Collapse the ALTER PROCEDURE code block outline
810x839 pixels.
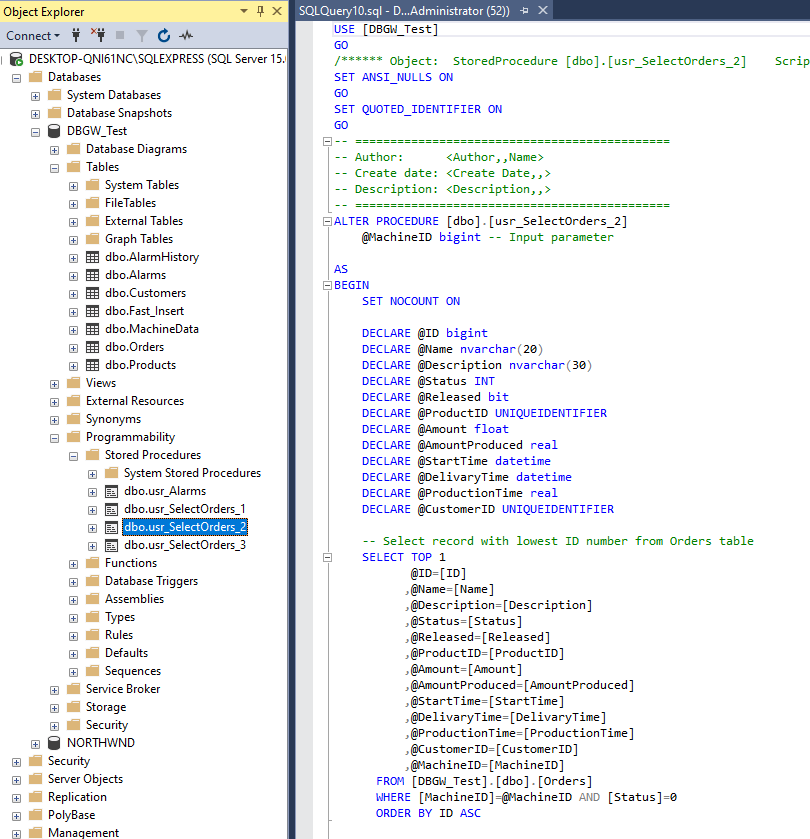point(327,222)
